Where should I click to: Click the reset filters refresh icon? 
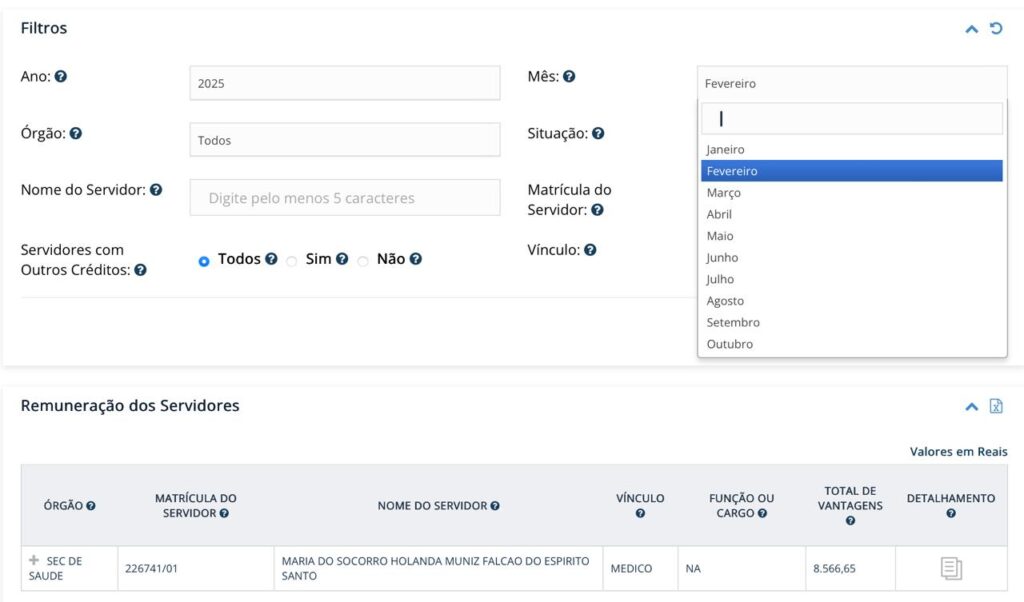click(996, 29)
